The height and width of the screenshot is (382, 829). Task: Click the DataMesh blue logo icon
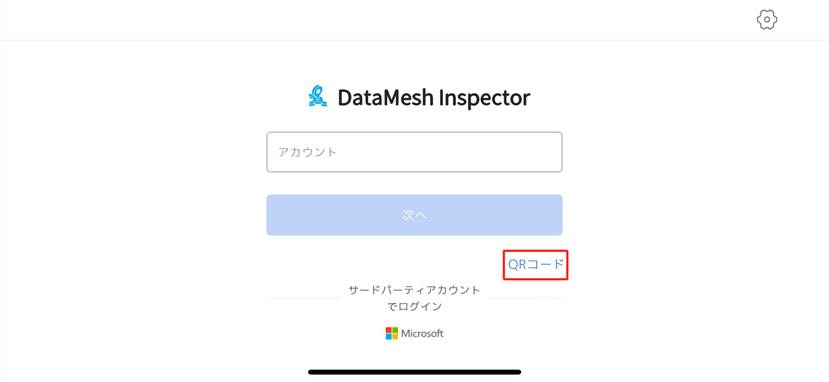pos(318,96)
